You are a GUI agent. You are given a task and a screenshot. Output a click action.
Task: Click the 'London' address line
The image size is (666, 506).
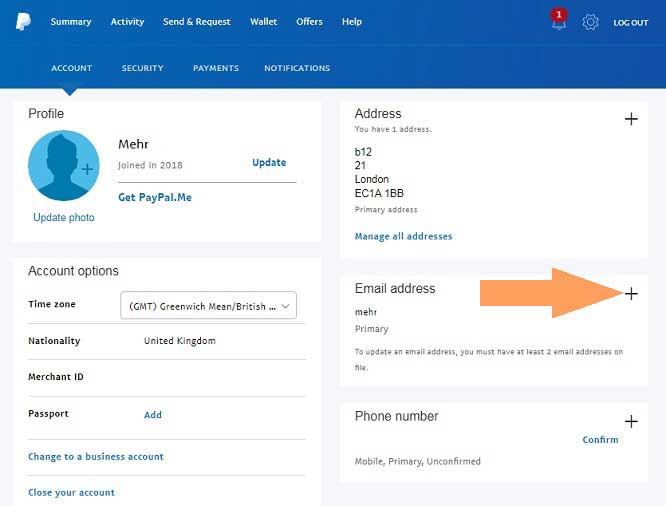tap(372, 179)
